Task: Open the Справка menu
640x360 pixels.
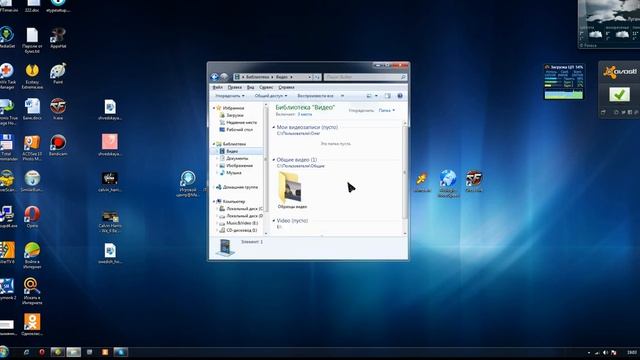Action: [x=287, y=87]
